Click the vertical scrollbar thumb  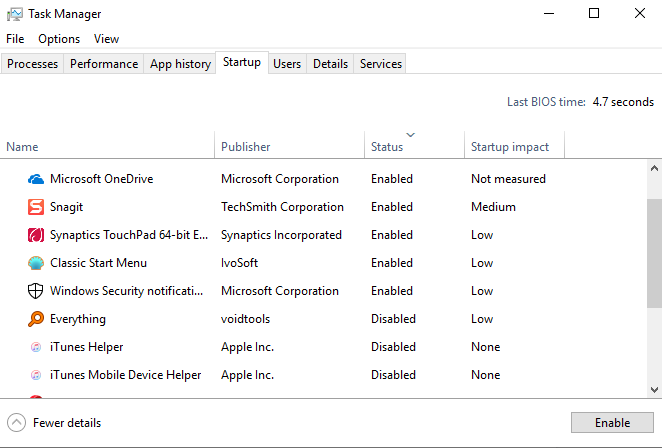(x=654, y=255)
